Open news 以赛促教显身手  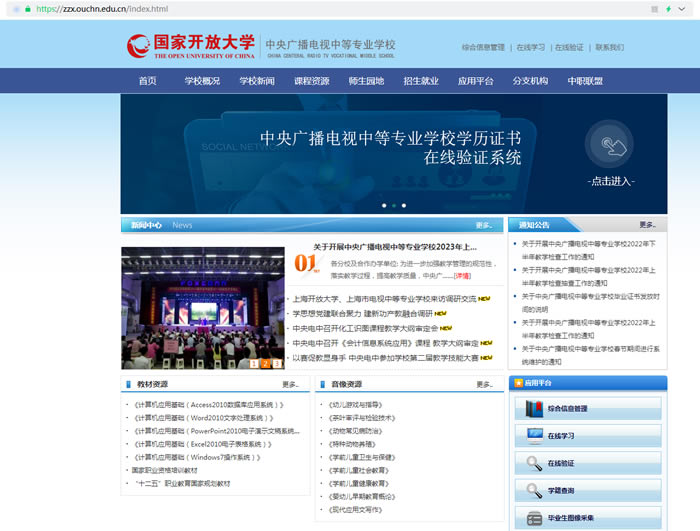pos(385,358)
